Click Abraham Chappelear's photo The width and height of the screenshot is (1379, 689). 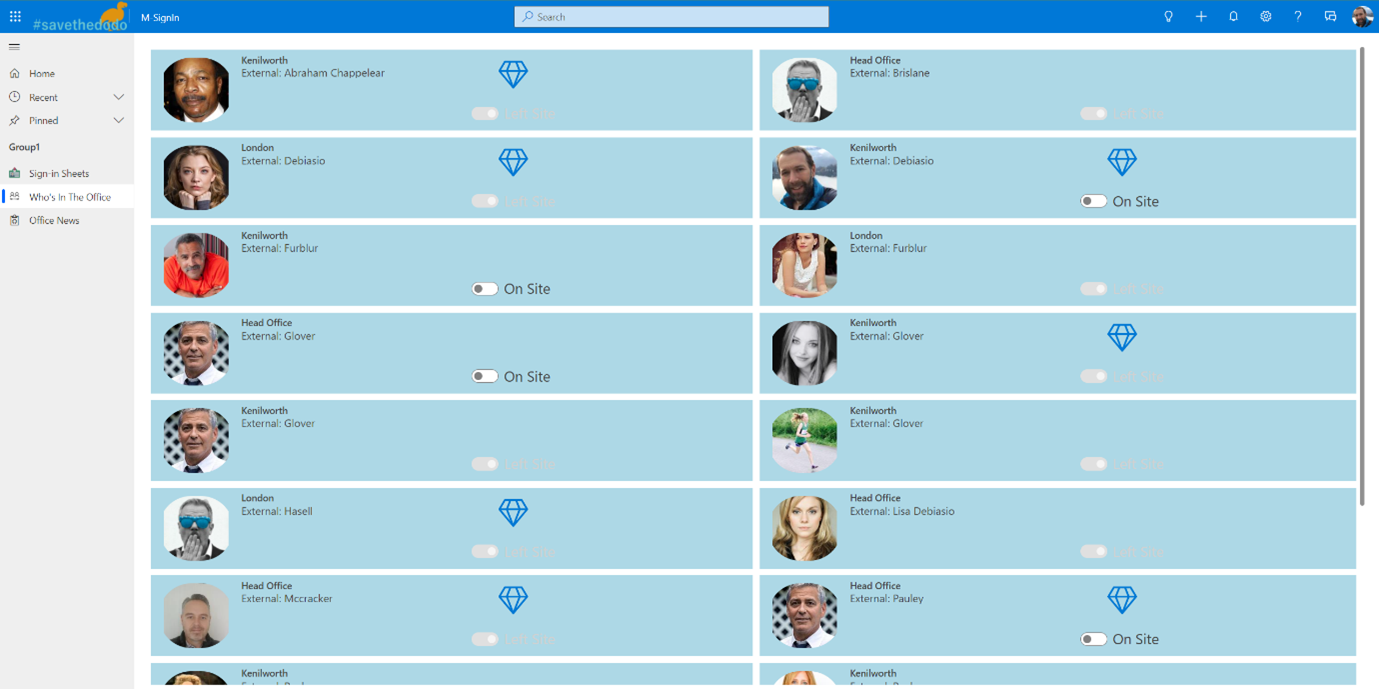pyautogui.click(x=196, y=90)
